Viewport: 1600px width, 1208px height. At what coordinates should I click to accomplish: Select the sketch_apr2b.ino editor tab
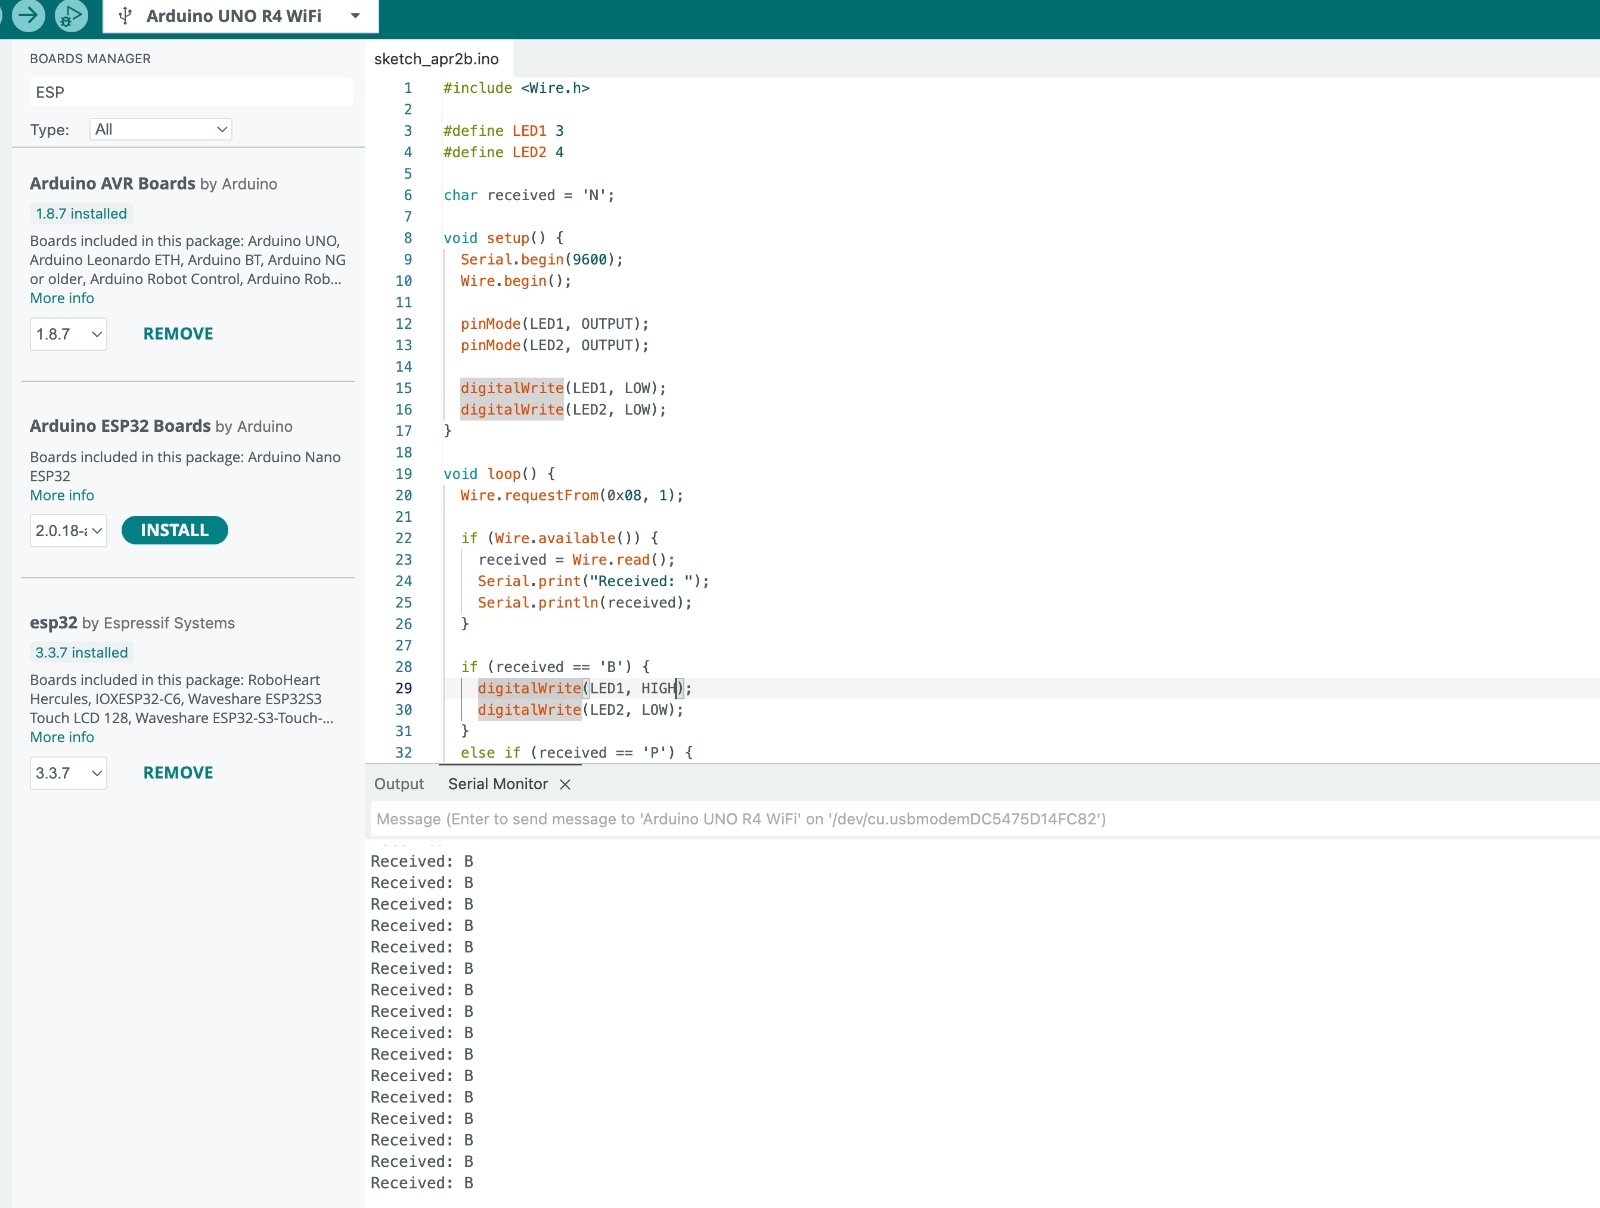point(436,59)
